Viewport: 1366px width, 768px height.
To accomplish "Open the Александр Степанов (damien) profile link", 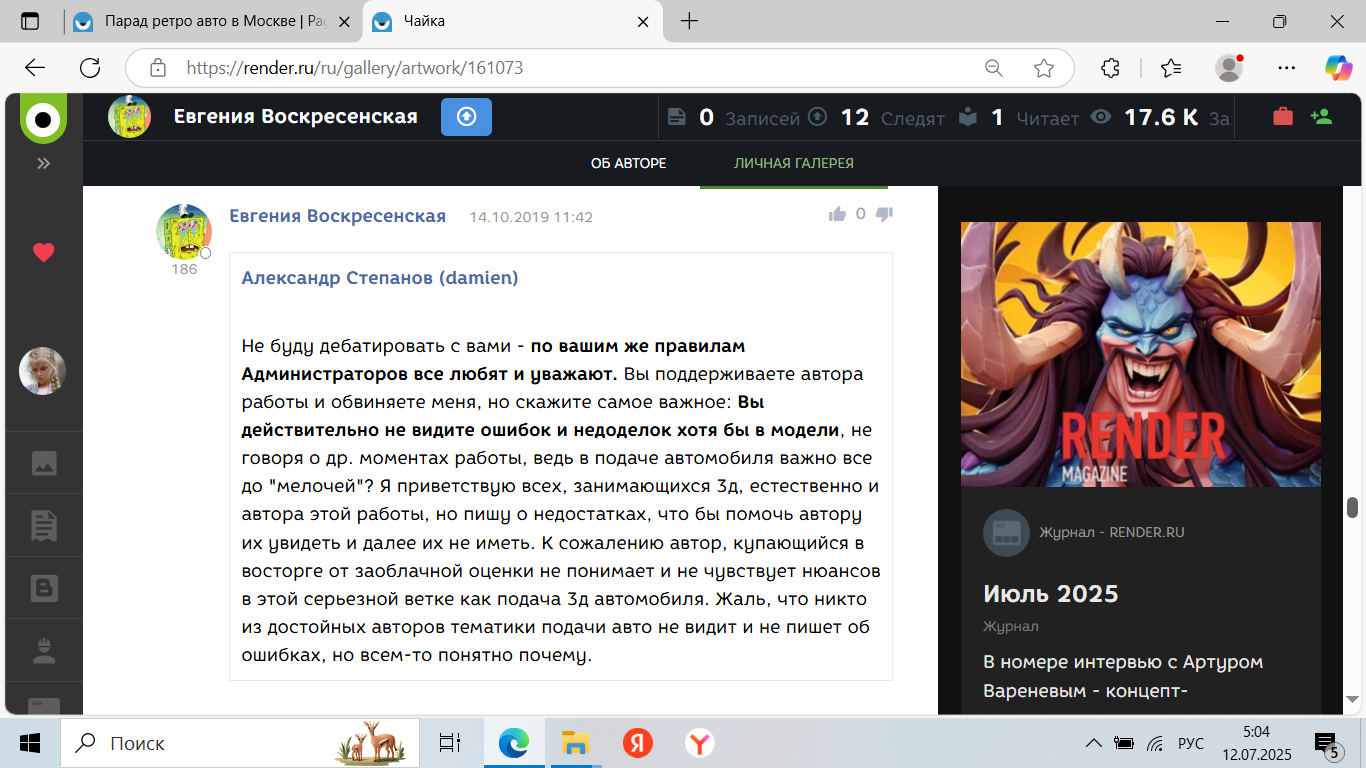I will tap(380, 278).
